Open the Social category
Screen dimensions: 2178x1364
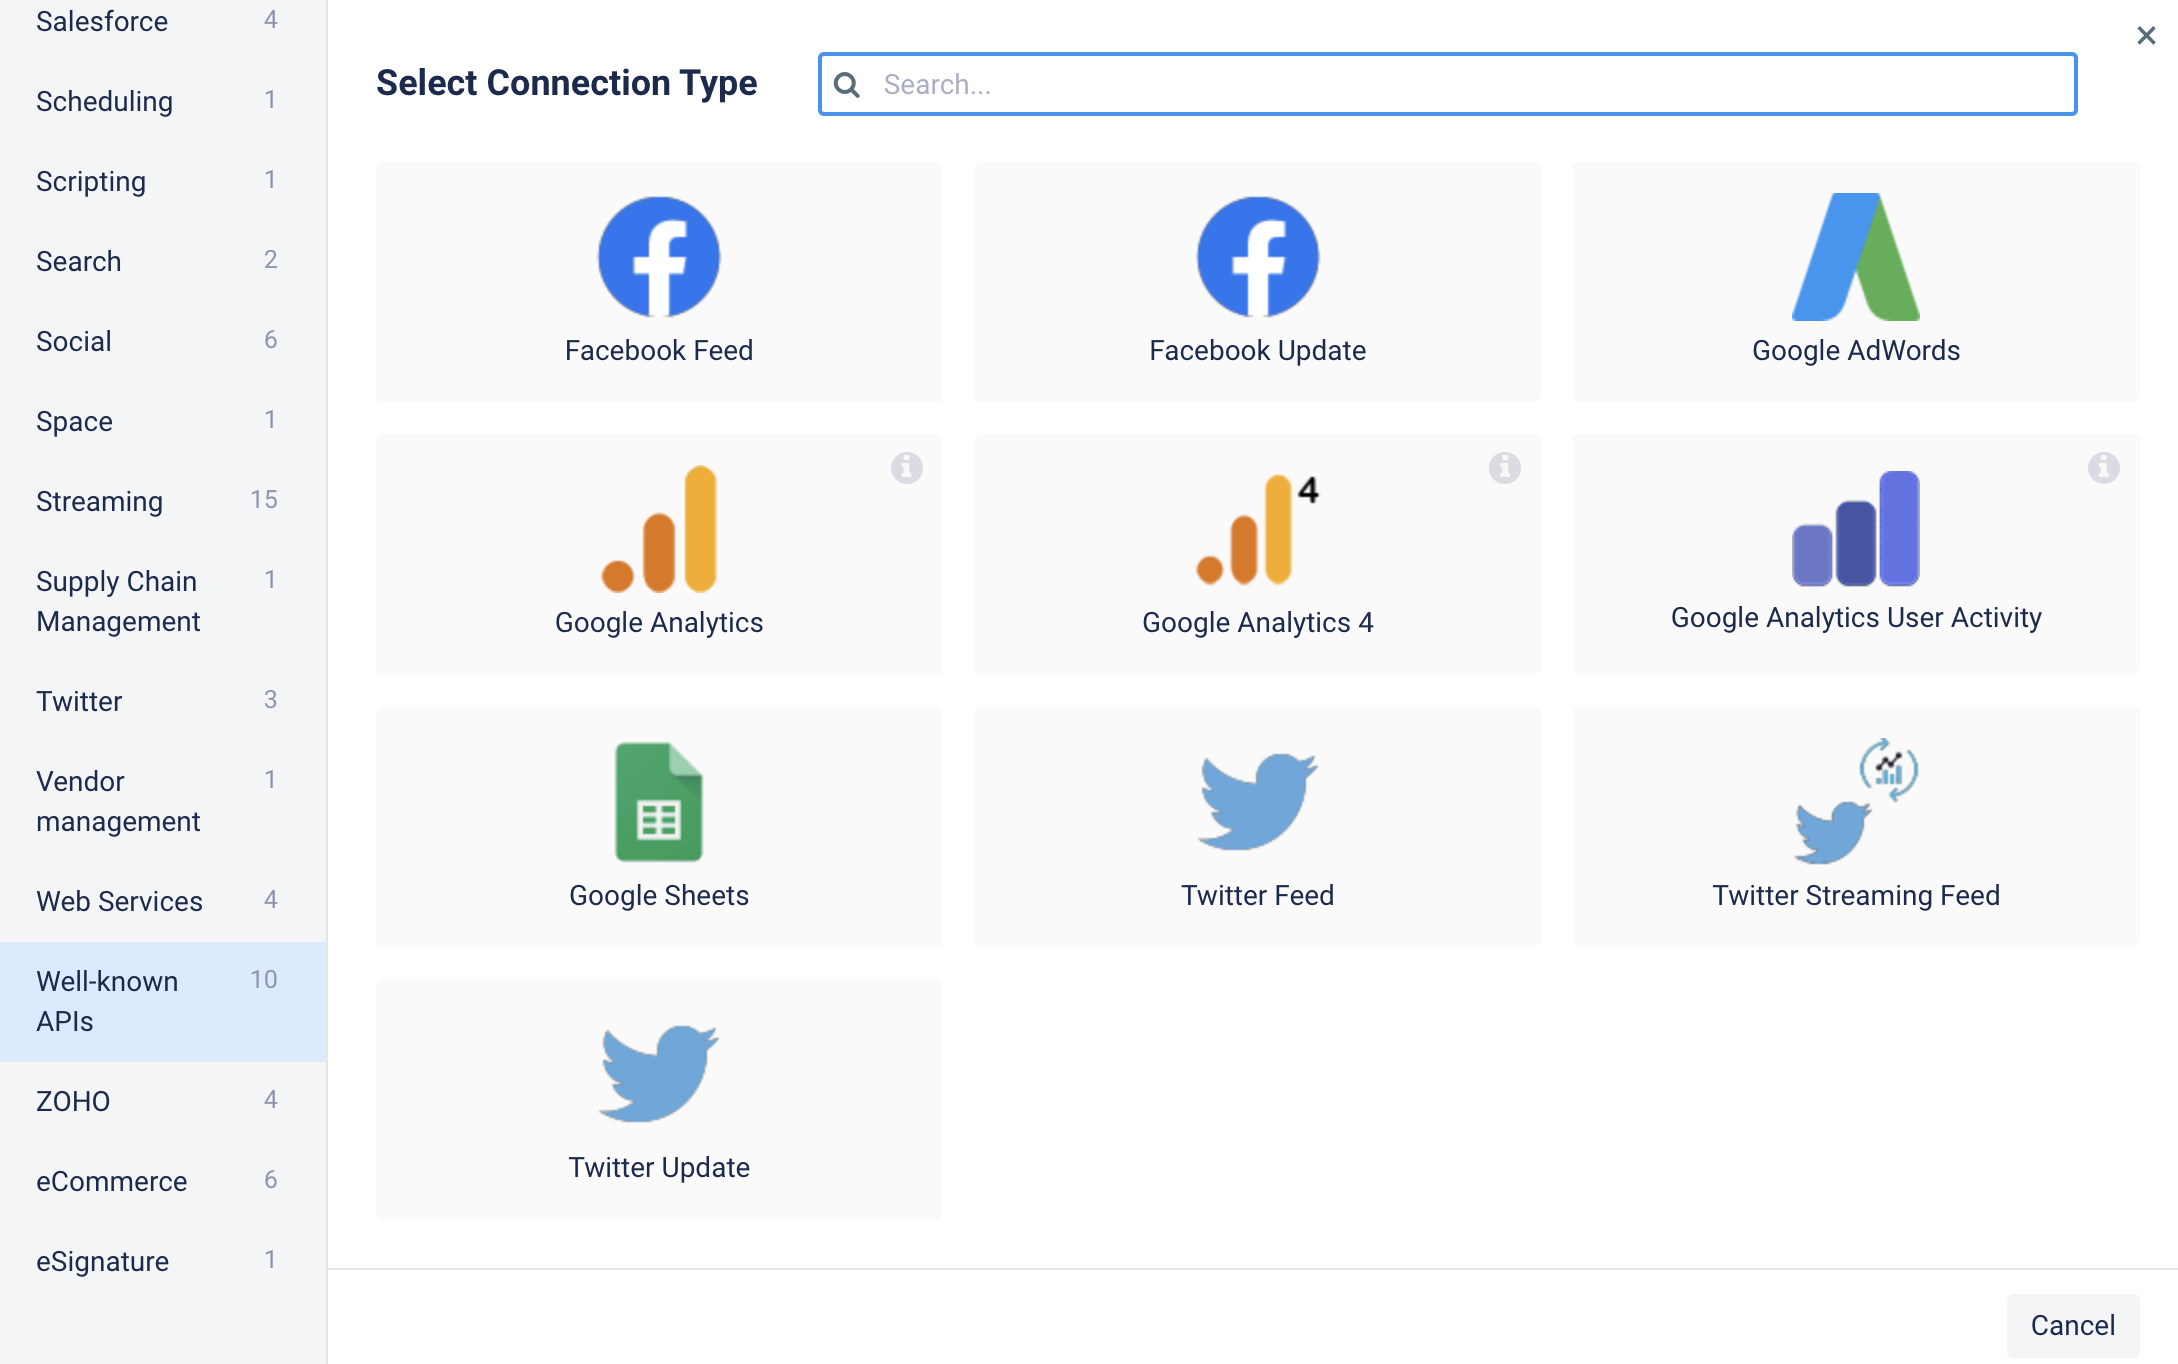pos(74,341)
